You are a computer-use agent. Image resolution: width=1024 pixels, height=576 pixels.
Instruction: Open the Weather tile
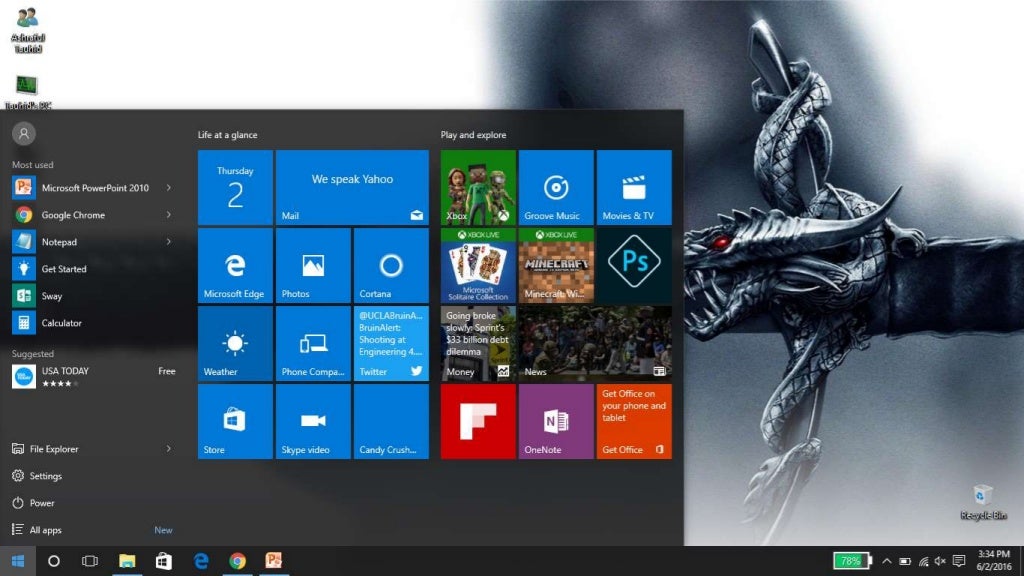[235, 344]
